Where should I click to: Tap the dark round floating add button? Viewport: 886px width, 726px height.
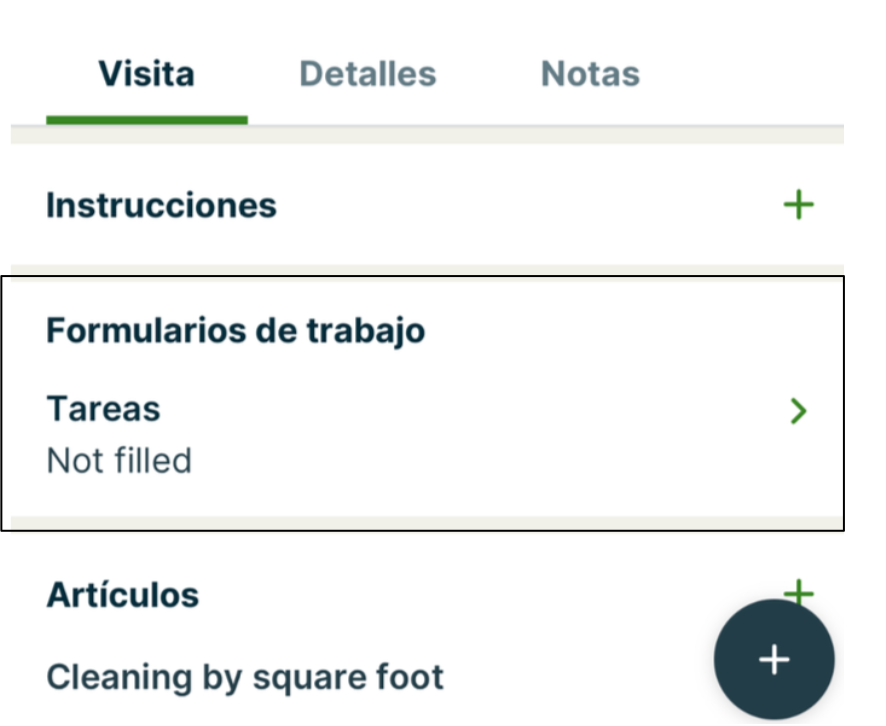pos(773,660)
